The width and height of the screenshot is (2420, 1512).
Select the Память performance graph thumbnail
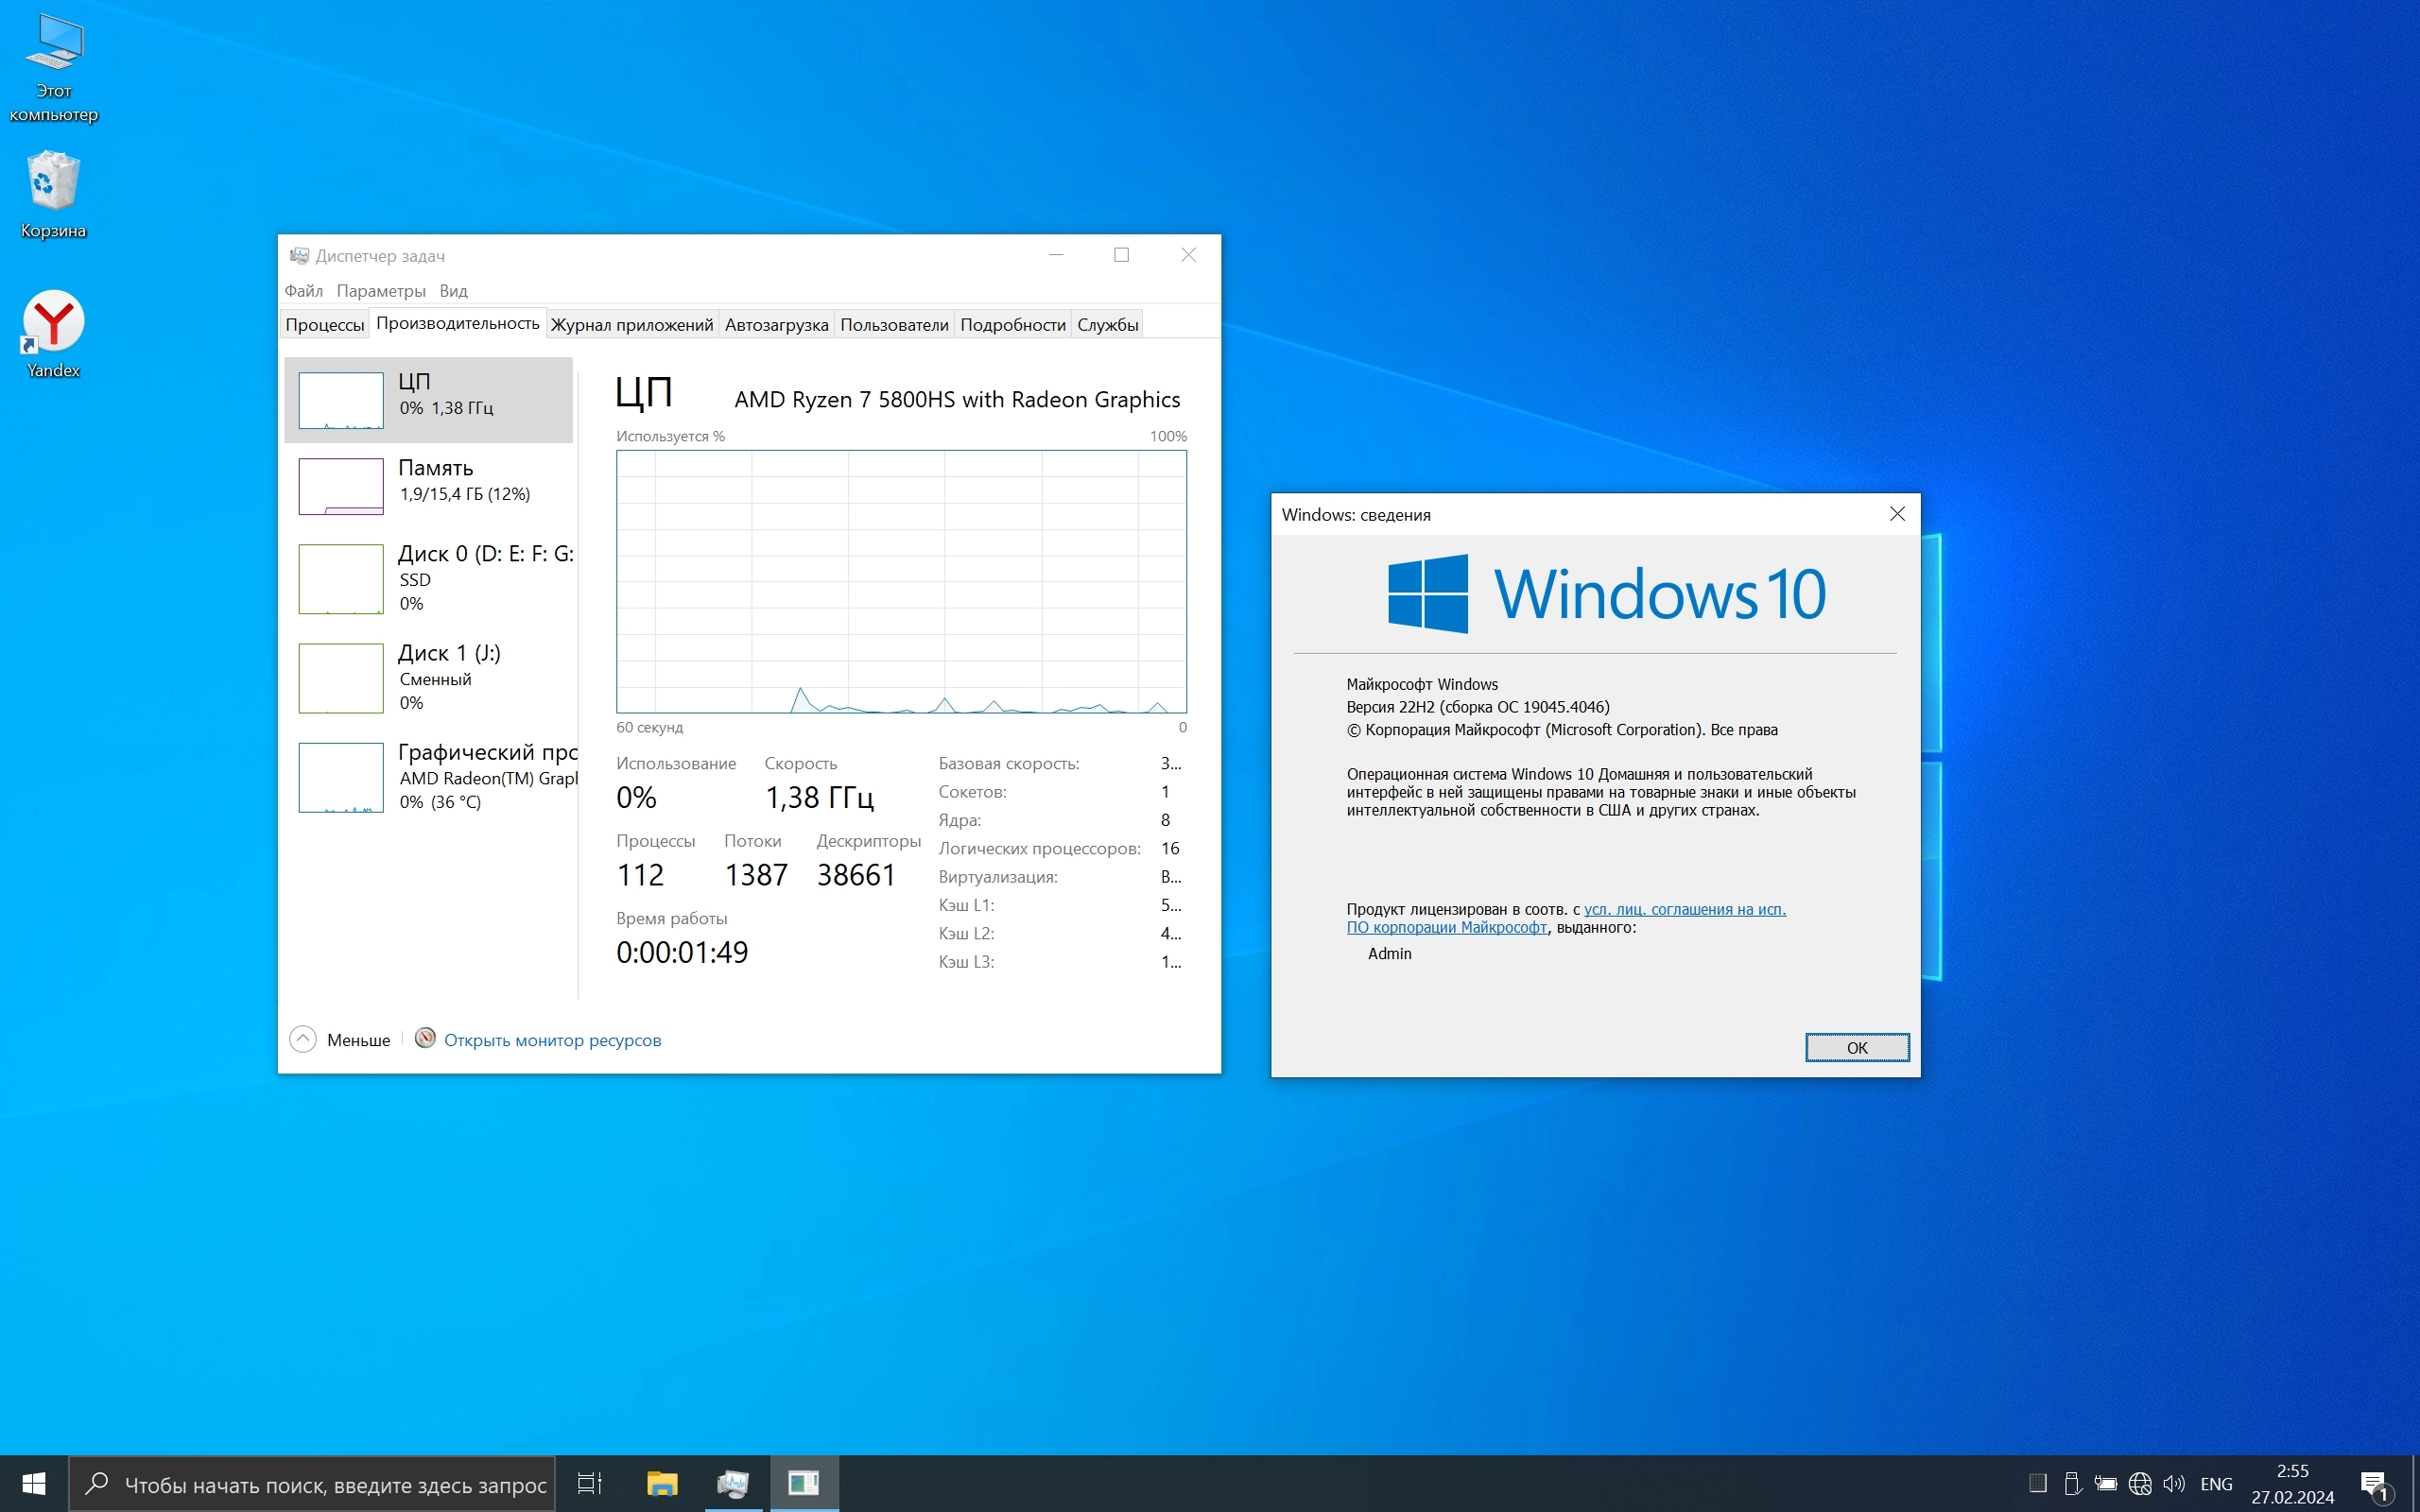(x=341, y=486)
